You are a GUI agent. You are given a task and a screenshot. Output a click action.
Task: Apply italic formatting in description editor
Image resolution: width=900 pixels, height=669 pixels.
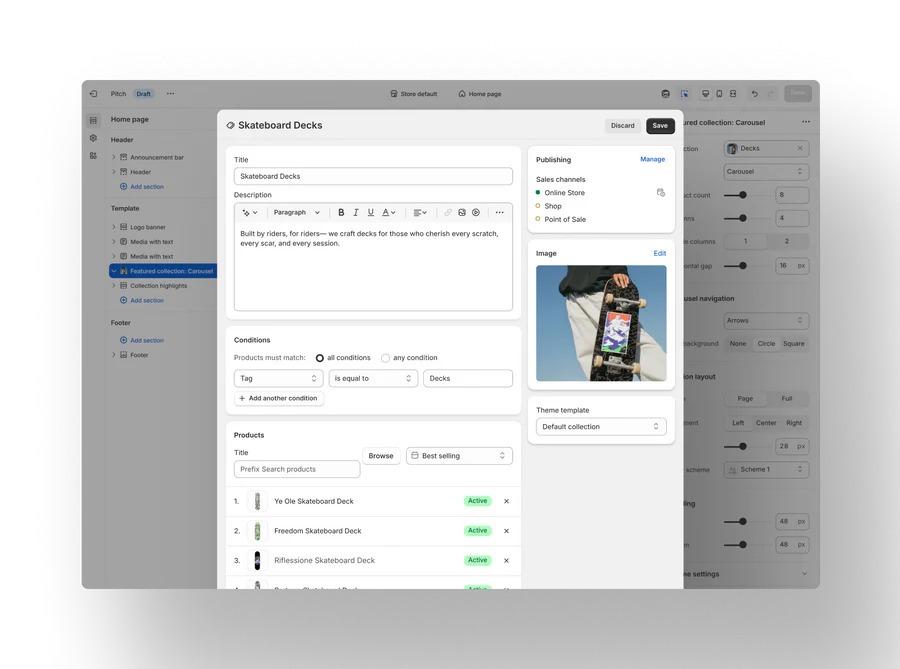[356, 212]
